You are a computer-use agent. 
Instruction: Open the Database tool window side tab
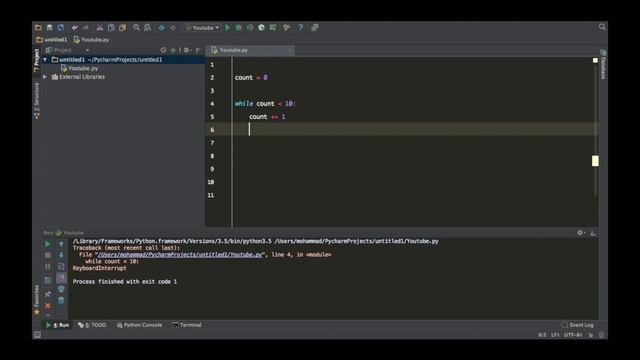click(x=603, y=64)
